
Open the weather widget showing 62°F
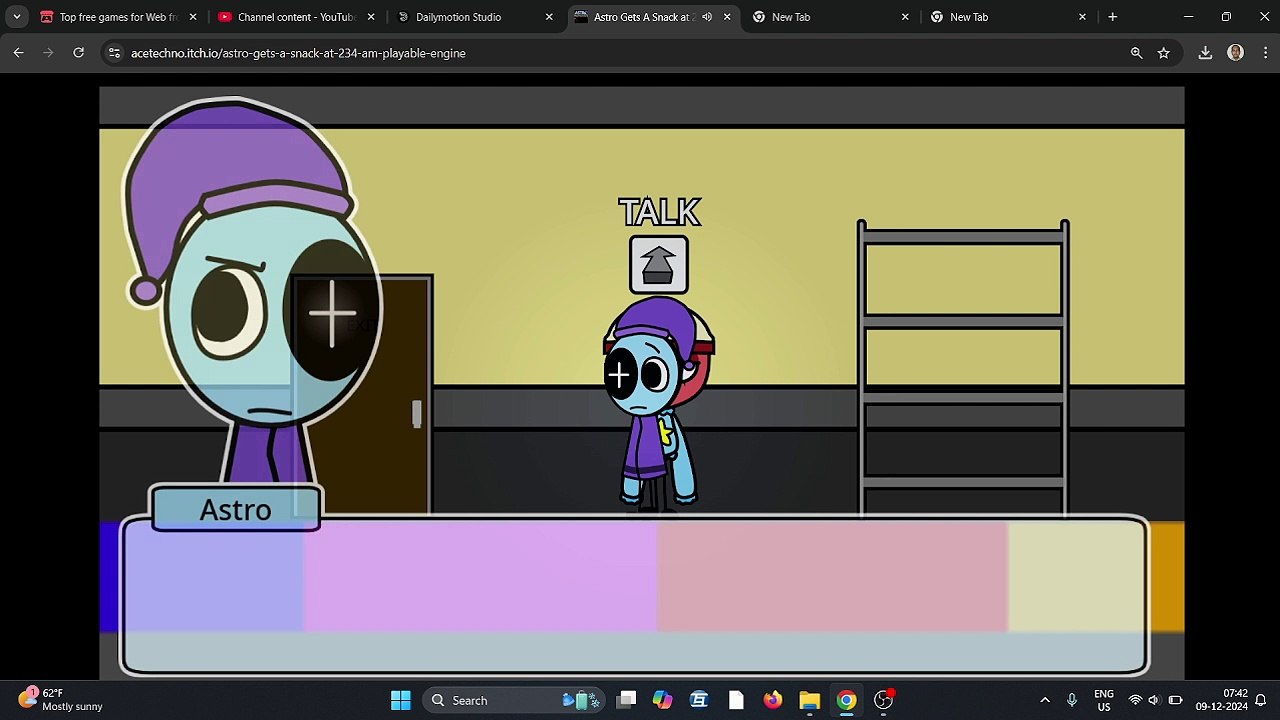pos(62,700)
